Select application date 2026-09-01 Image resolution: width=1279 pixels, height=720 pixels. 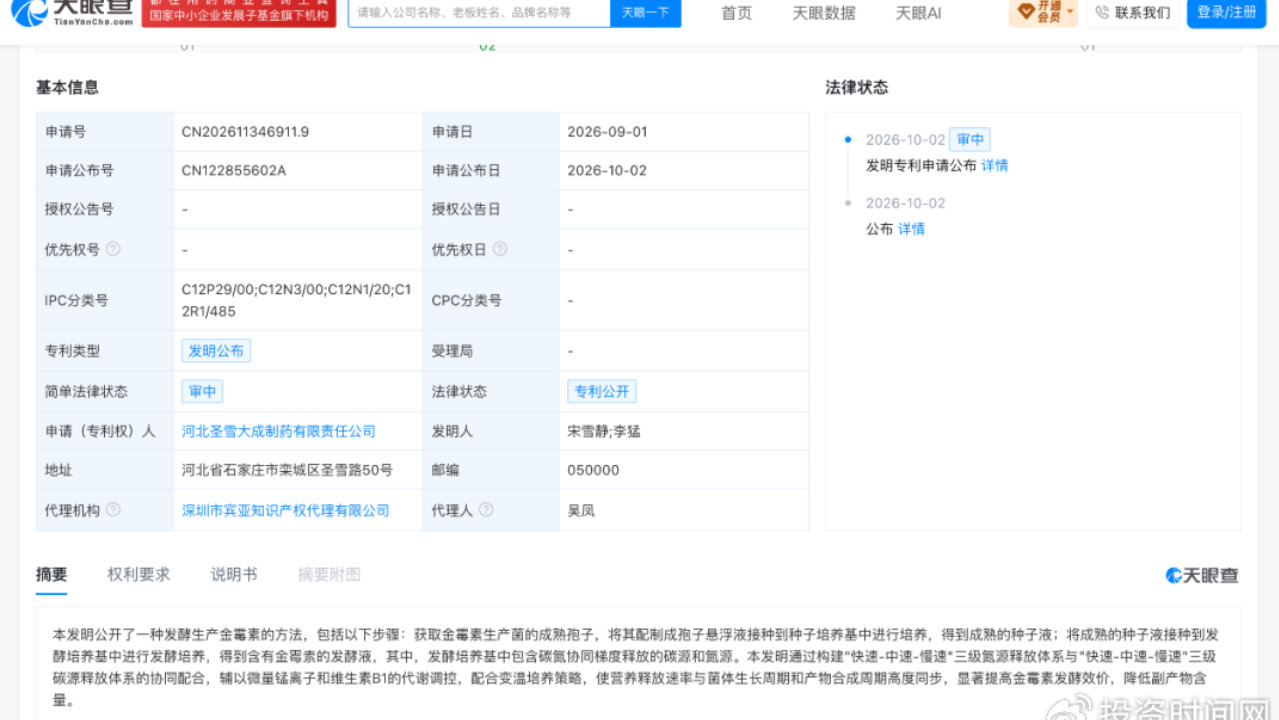tap(607, 132)
